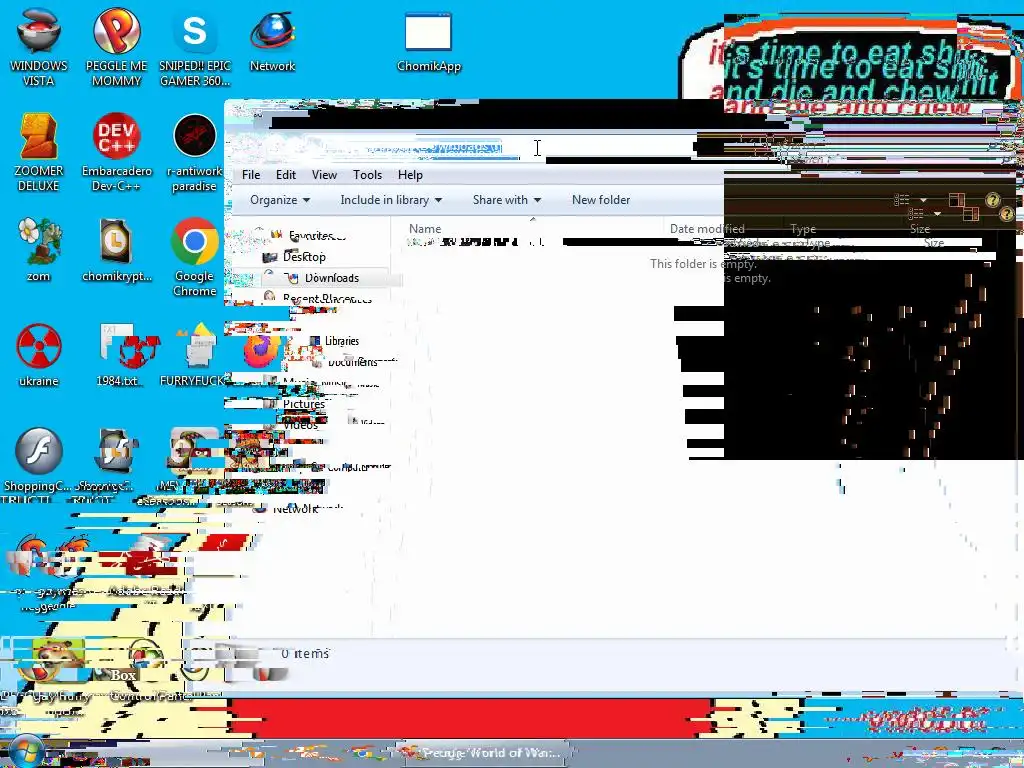Select the zom desktop icon
The image size is (1024, 768).
[x=39, y=250]
